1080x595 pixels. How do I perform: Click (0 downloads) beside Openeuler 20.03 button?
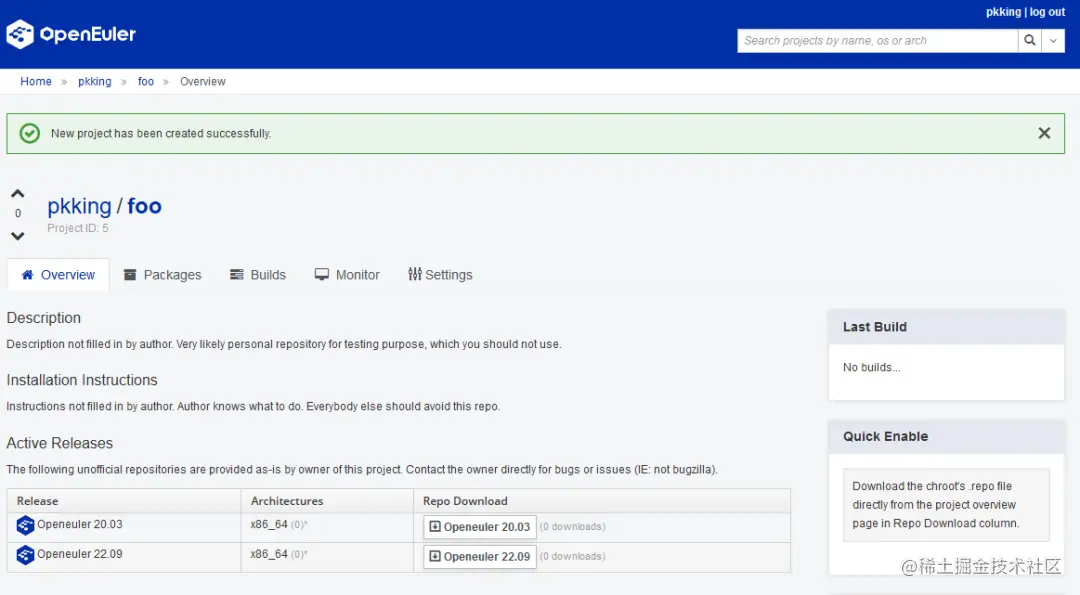pyautogui.click(x=572, y=526)
